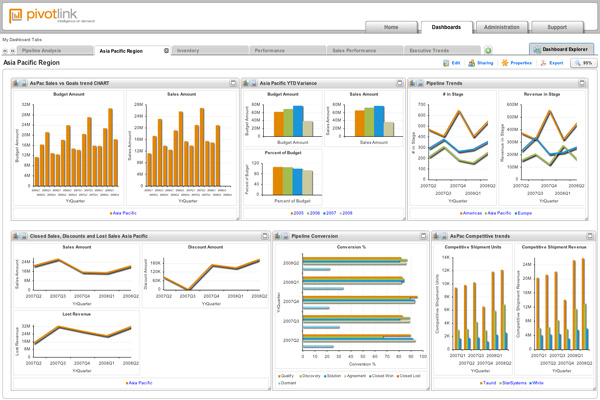
Task: Open the Asia Pacific Region tab options icon
Action: point(166,49)
